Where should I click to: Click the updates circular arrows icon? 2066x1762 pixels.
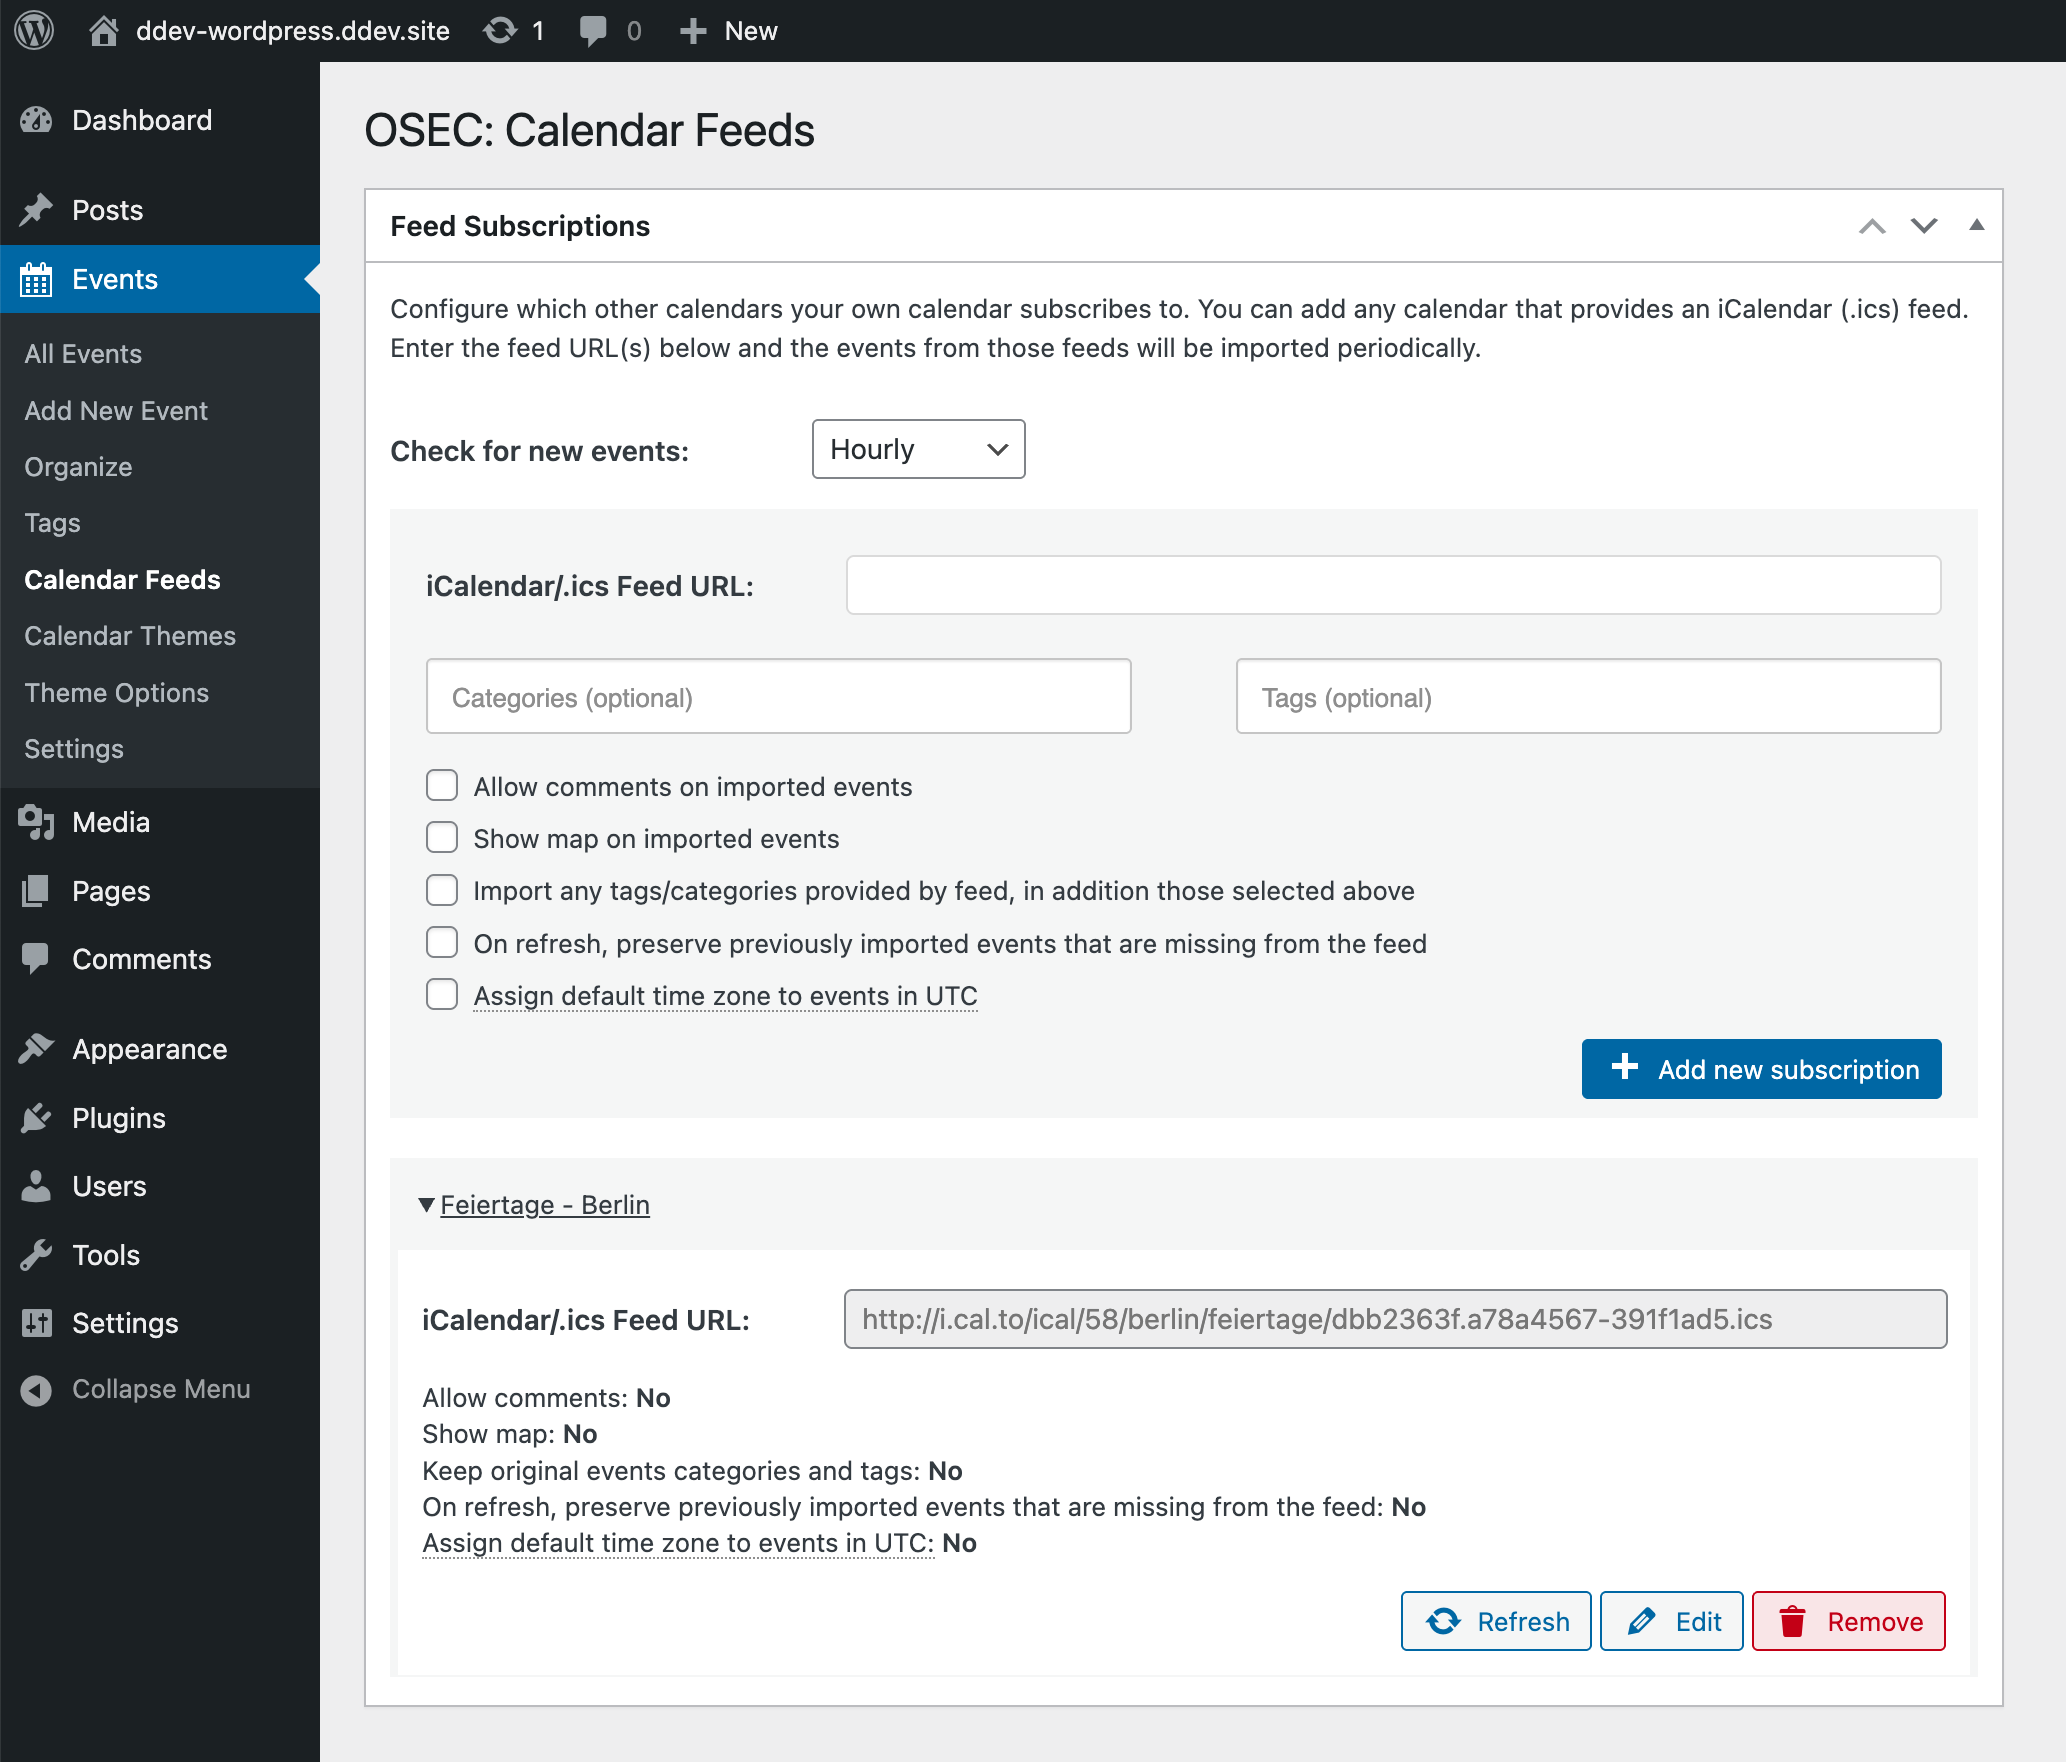500,30
